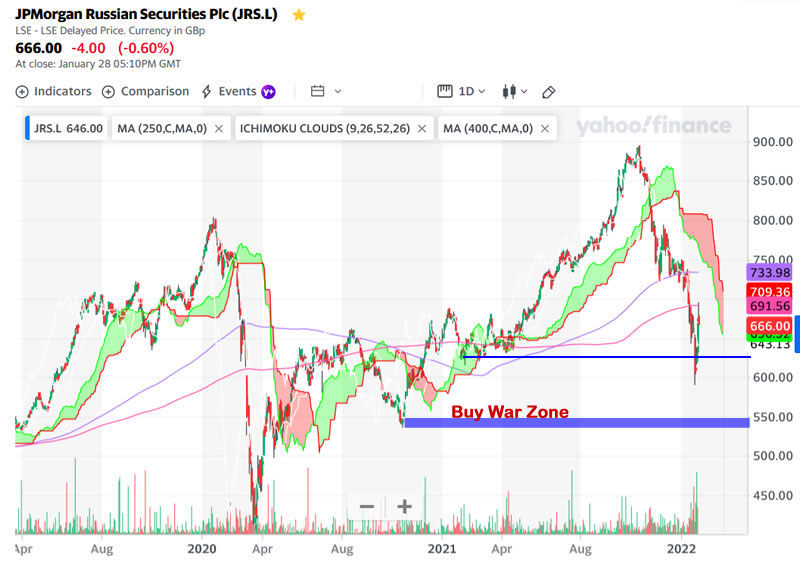Click the (-0.60%) percent change value
Viewport: 800px width, 577px height.
[x=146, y=48]
